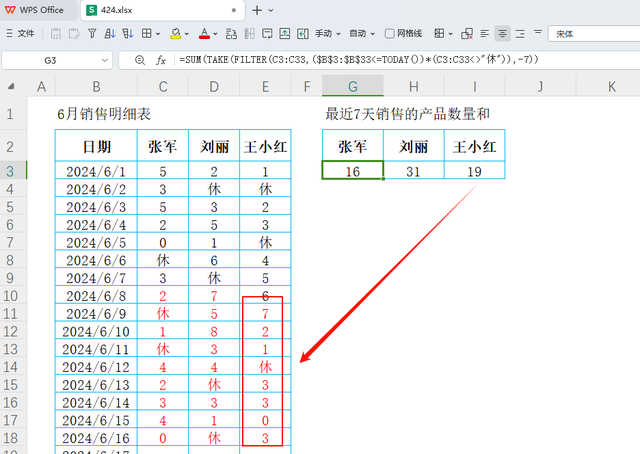The image size is (640, 454).
Task: Select the 休 cell in 2024/6/6 row
Action: (x=163, y=260)
